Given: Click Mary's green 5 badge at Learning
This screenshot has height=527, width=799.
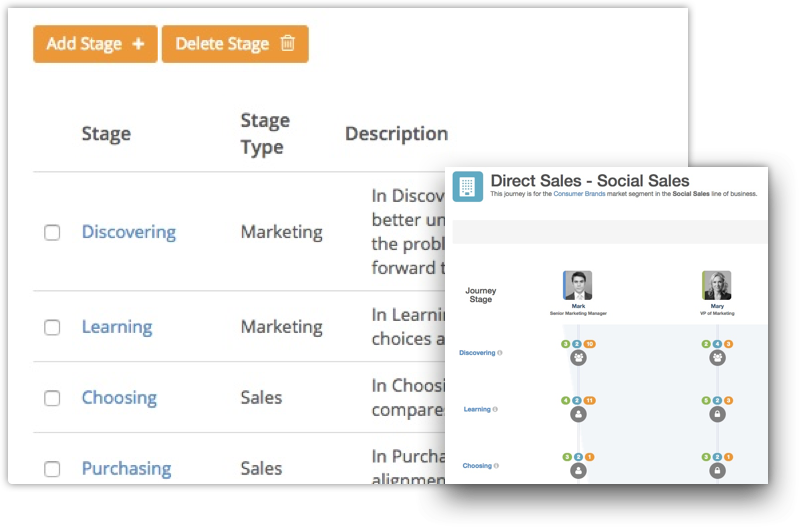Looking at the screenshot, I should pos(706,401).
